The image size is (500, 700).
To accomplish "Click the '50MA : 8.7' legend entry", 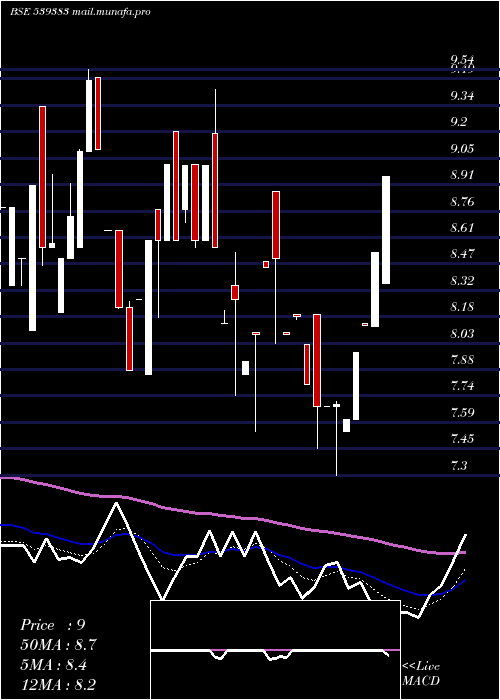I will click(58, 645).
